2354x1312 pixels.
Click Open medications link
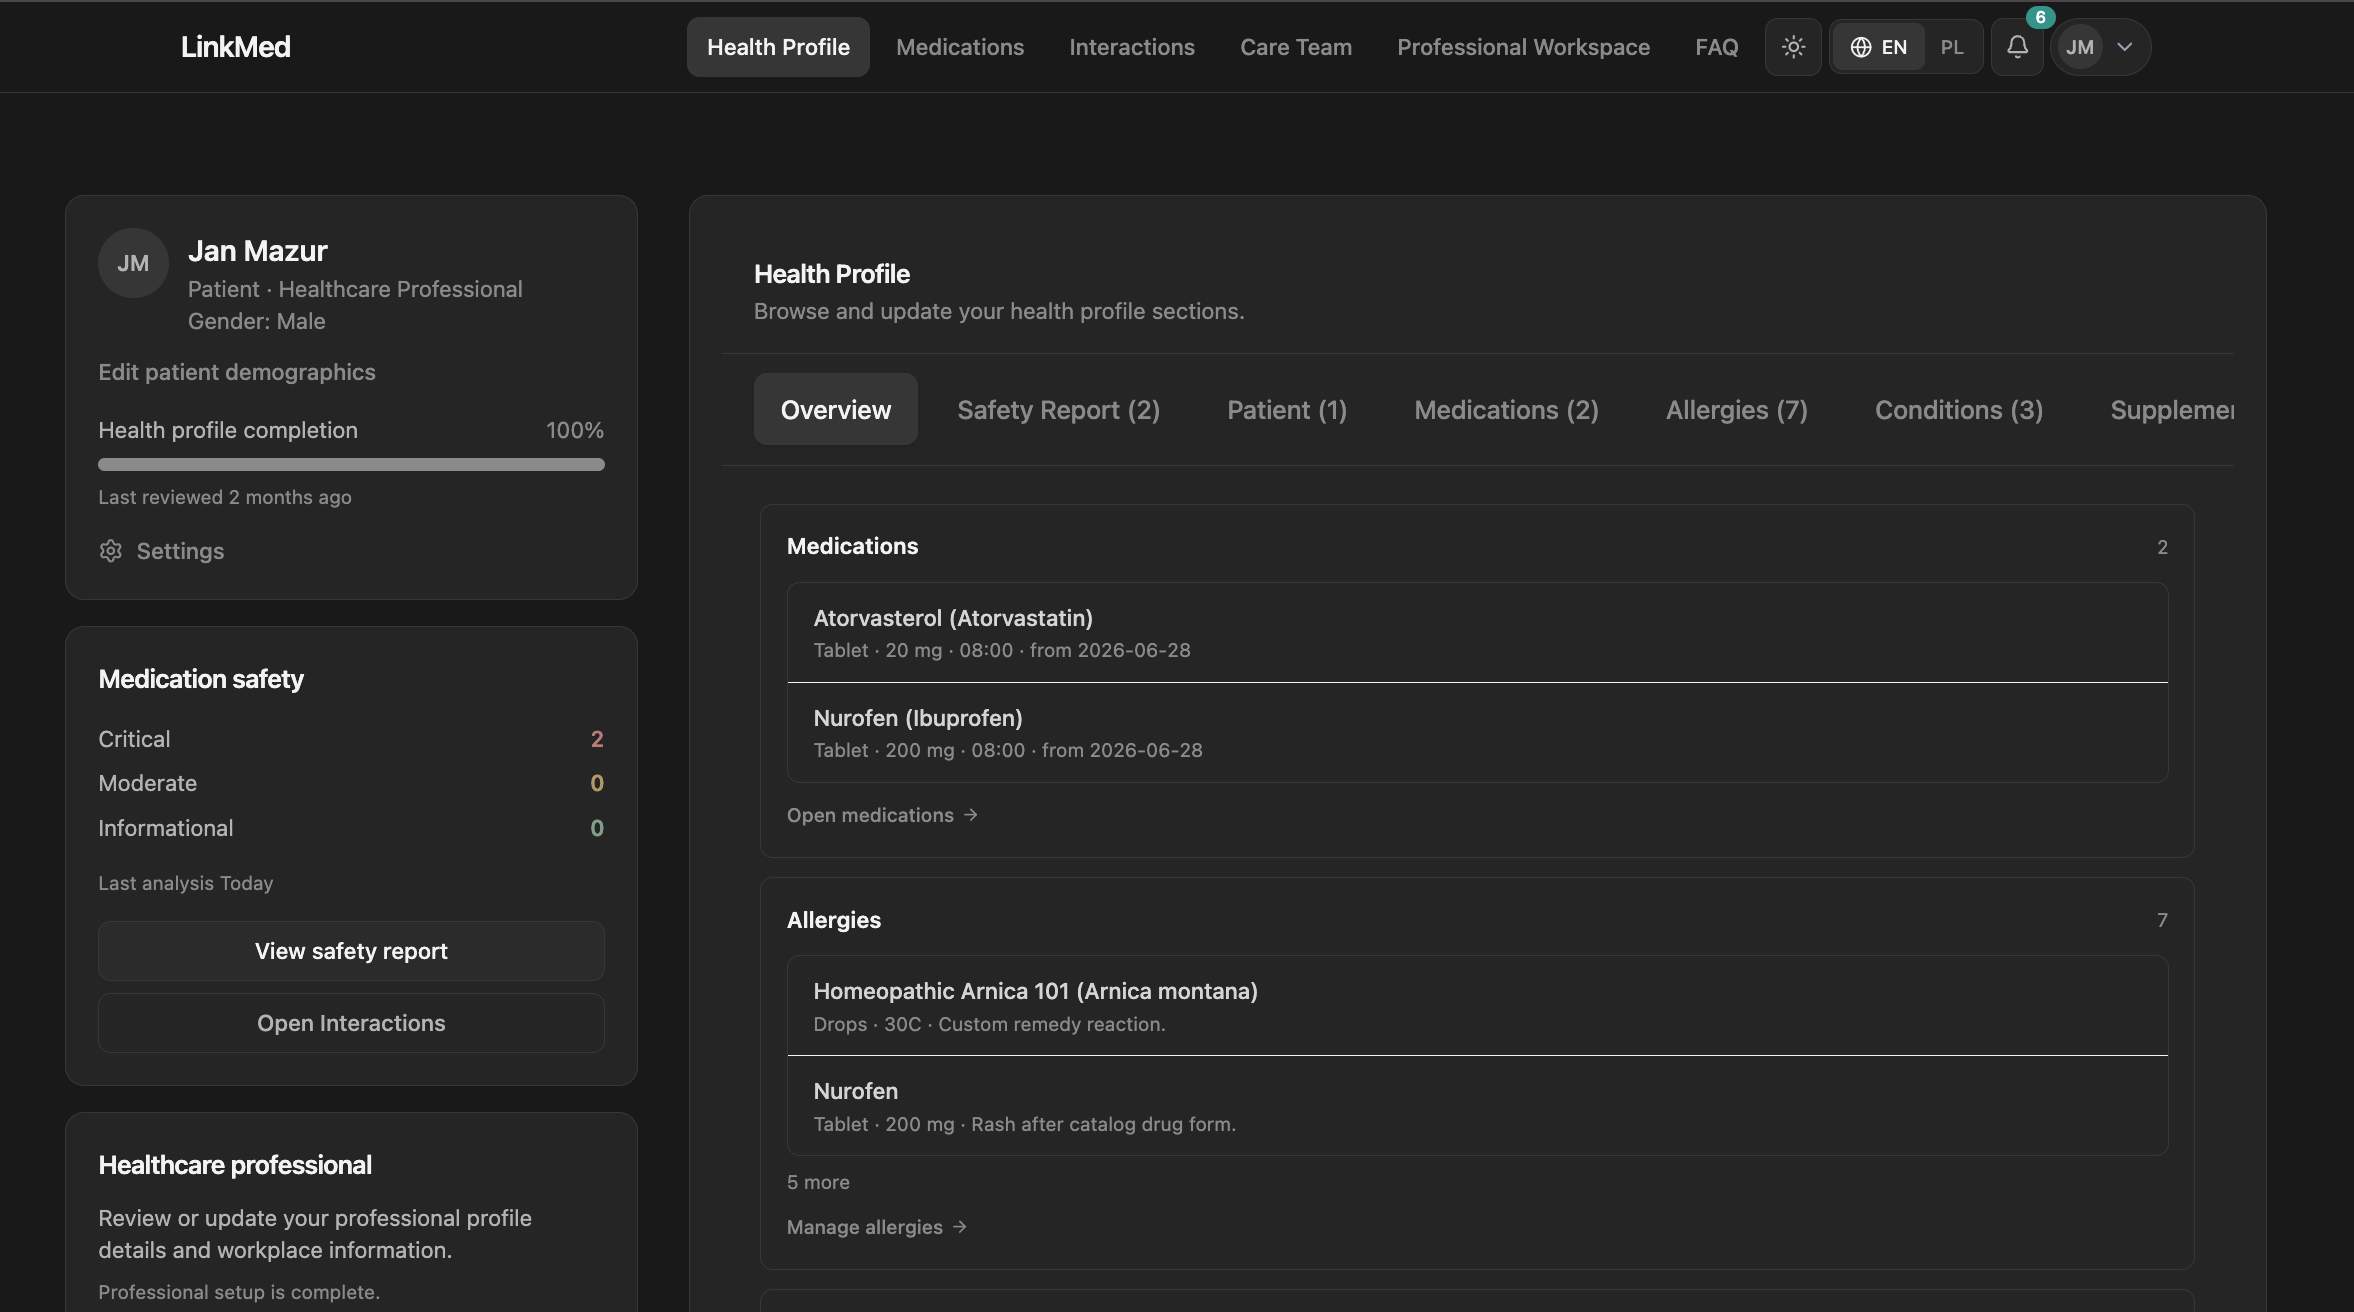click(x=882, y=815)
